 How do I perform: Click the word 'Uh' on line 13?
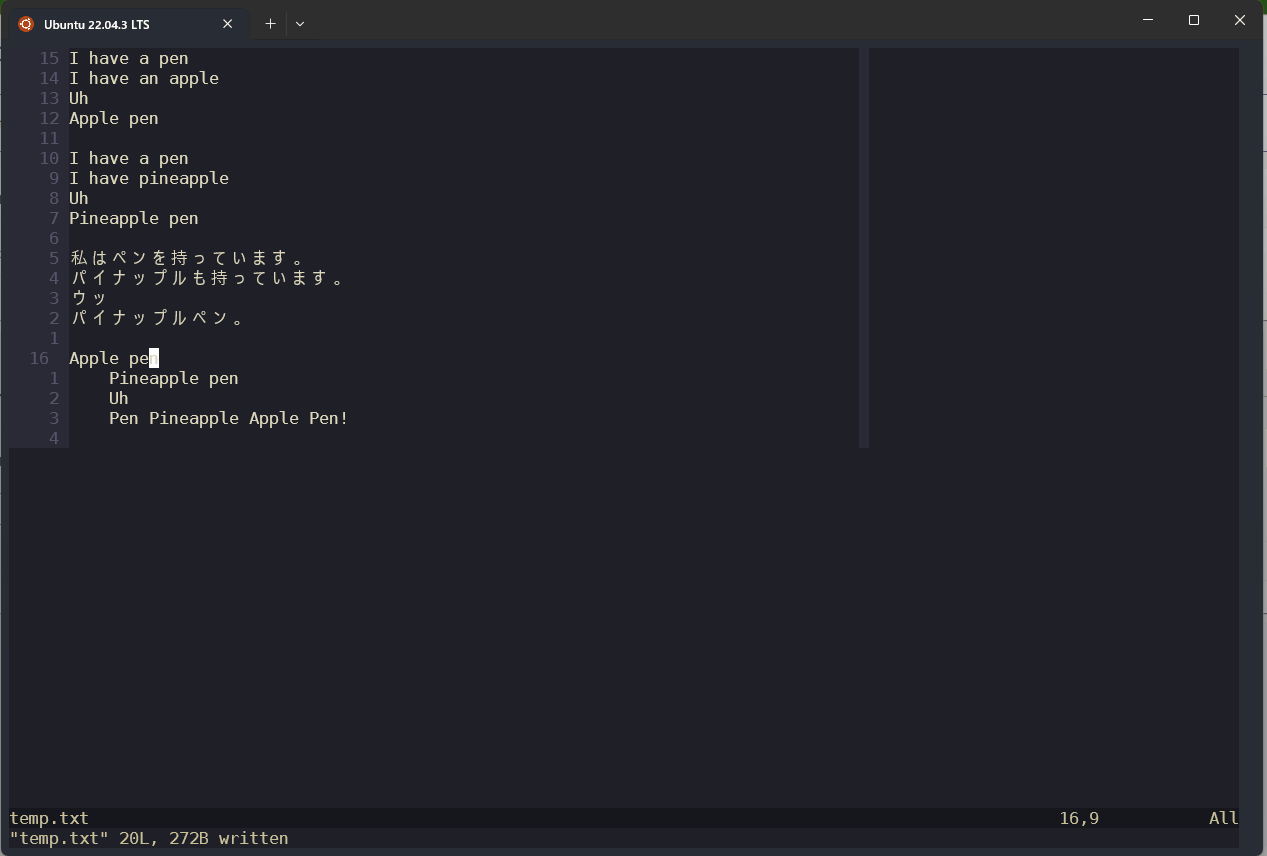coord(78,98)
